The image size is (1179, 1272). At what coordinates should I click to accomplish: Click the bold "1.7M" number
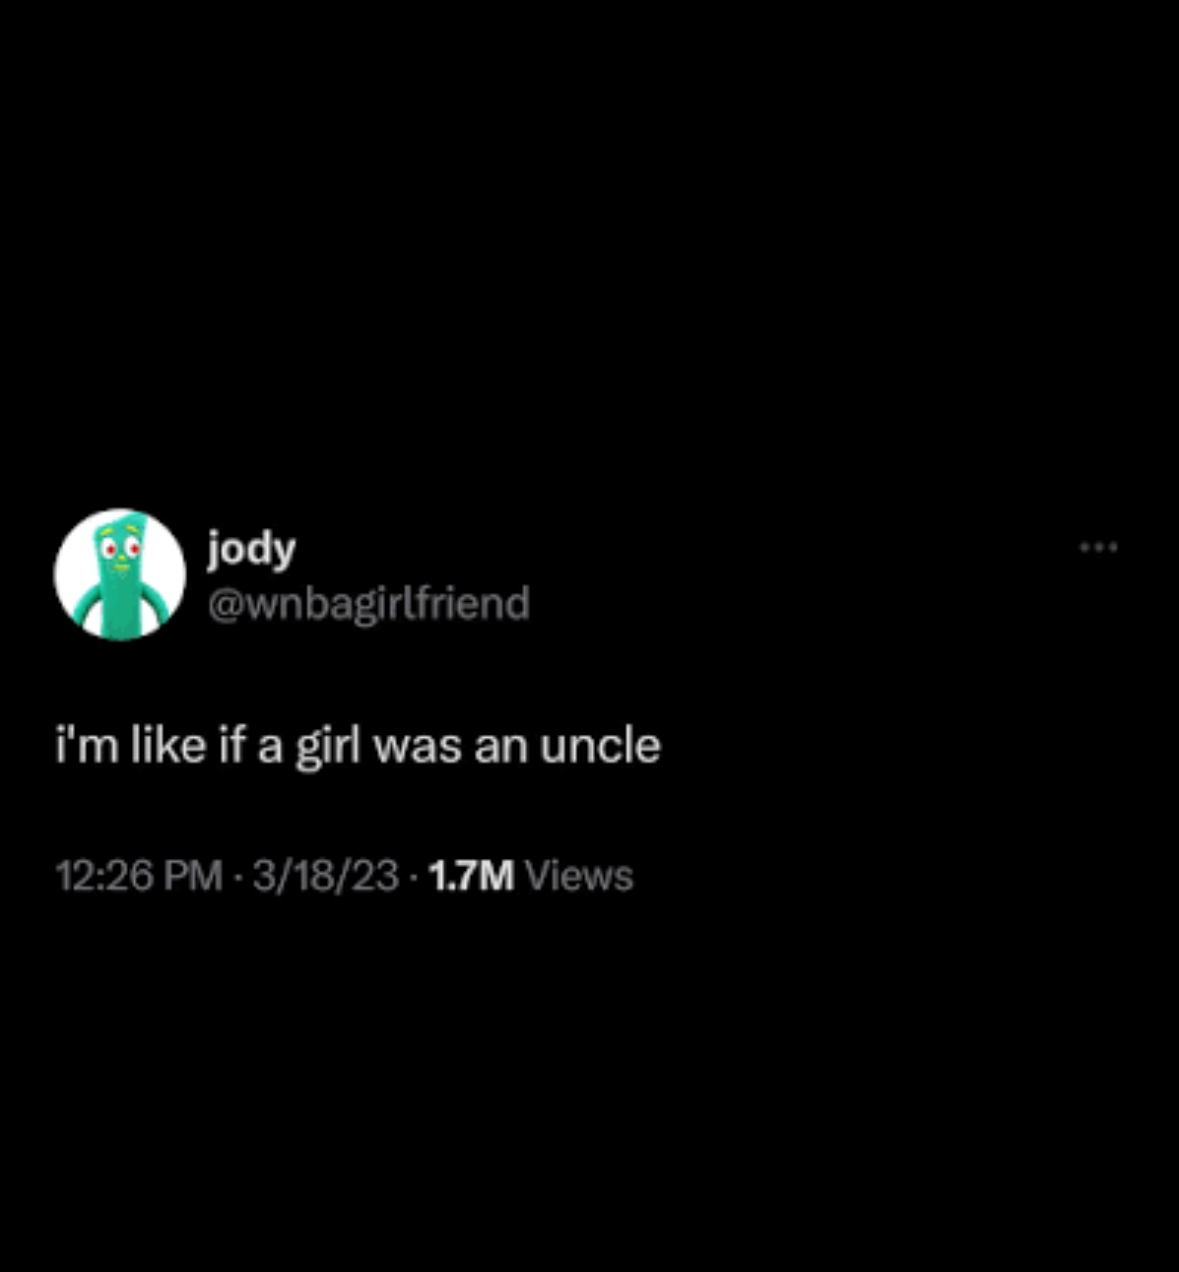[x=471, y=876]
